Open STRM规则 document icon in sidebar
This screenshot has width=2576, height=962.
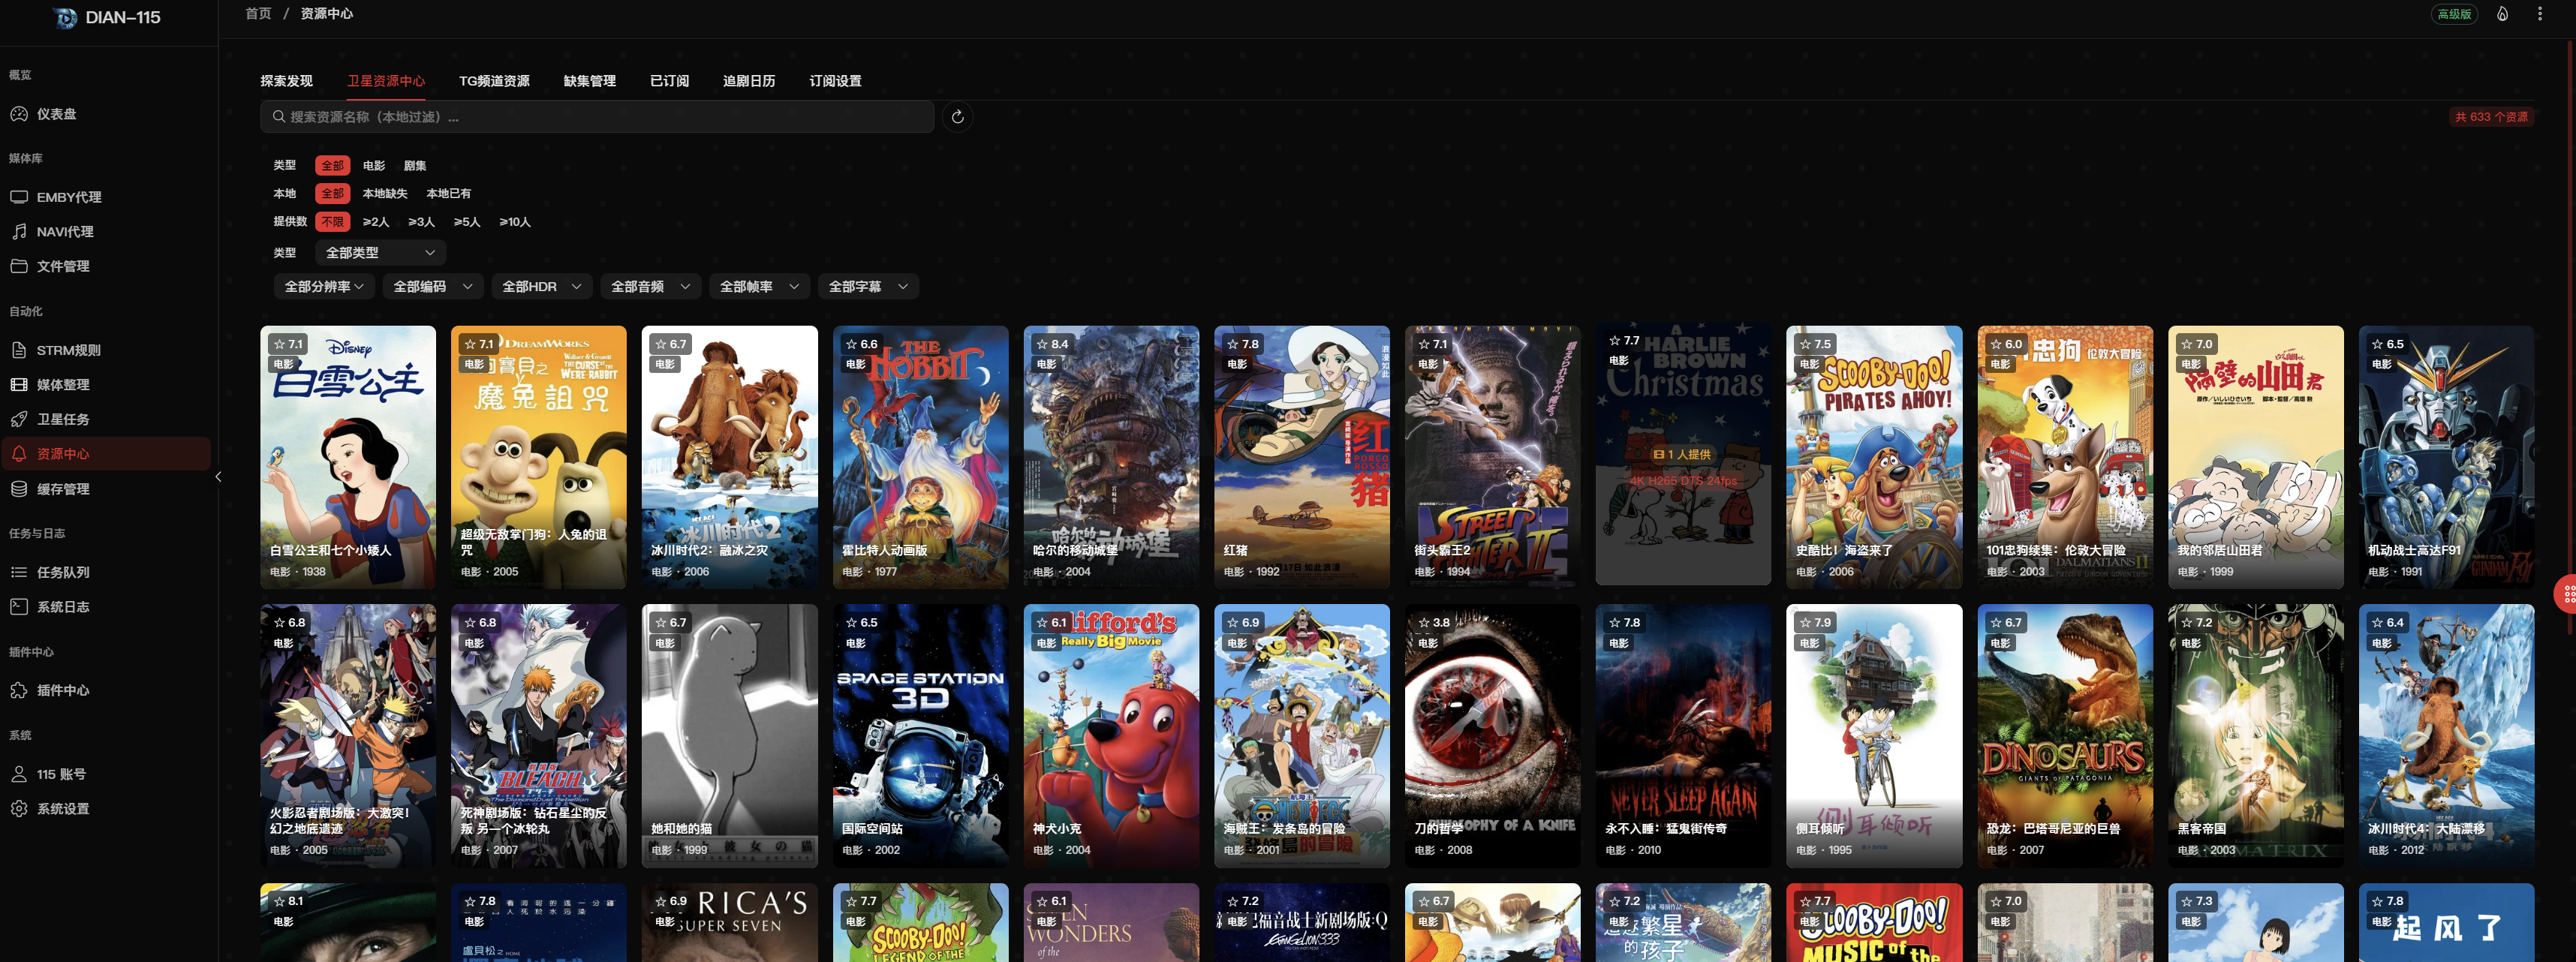pyautogui.click(x=19, y=350)
